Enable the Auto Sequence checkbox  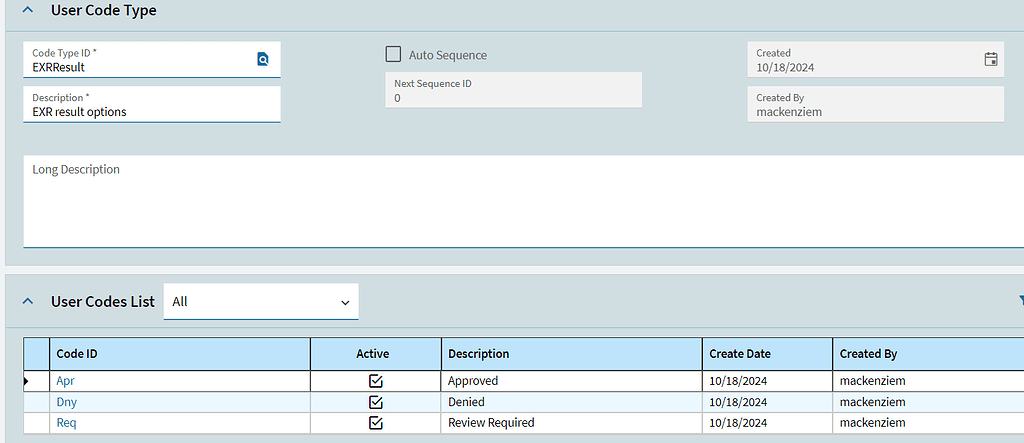pyautogui.click(x=393, y=54)
